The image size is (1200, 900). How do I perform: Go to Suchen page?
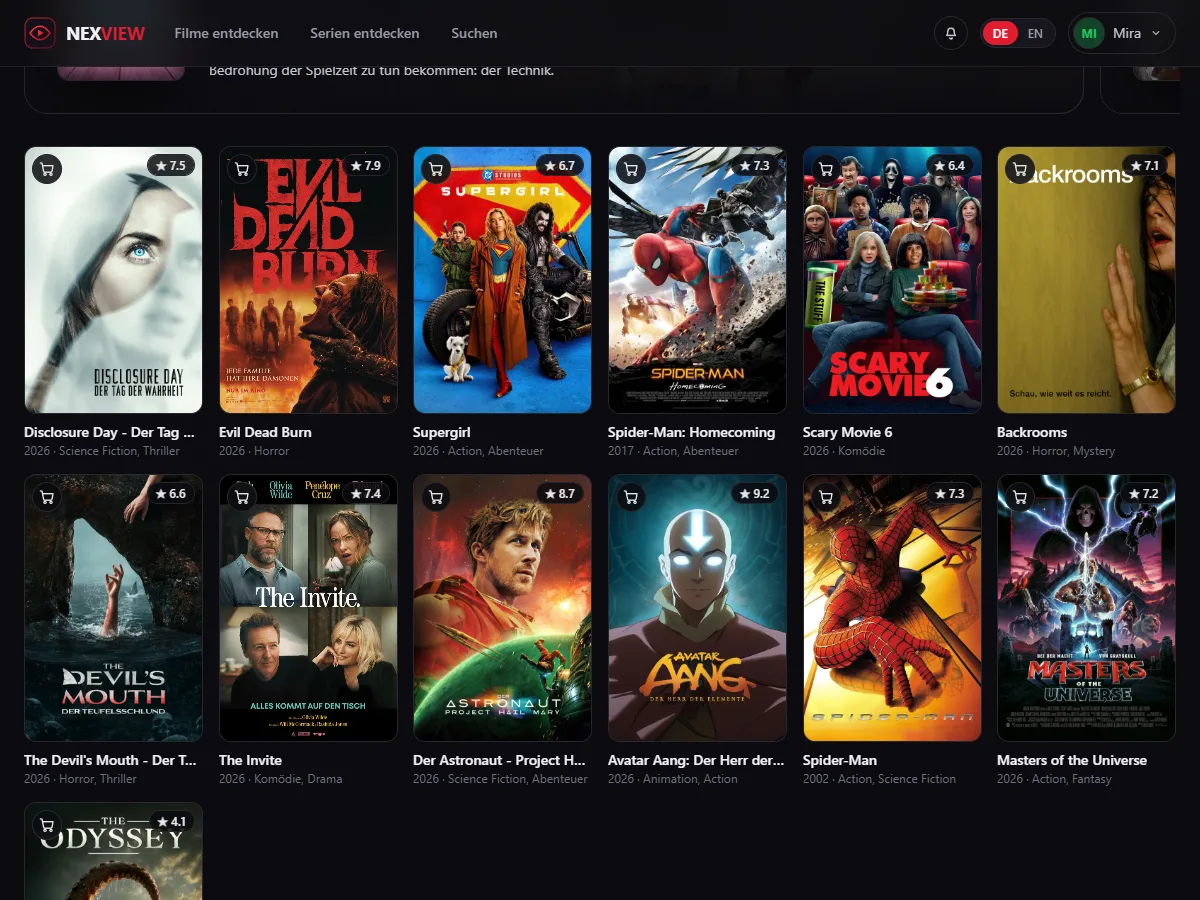474,33
